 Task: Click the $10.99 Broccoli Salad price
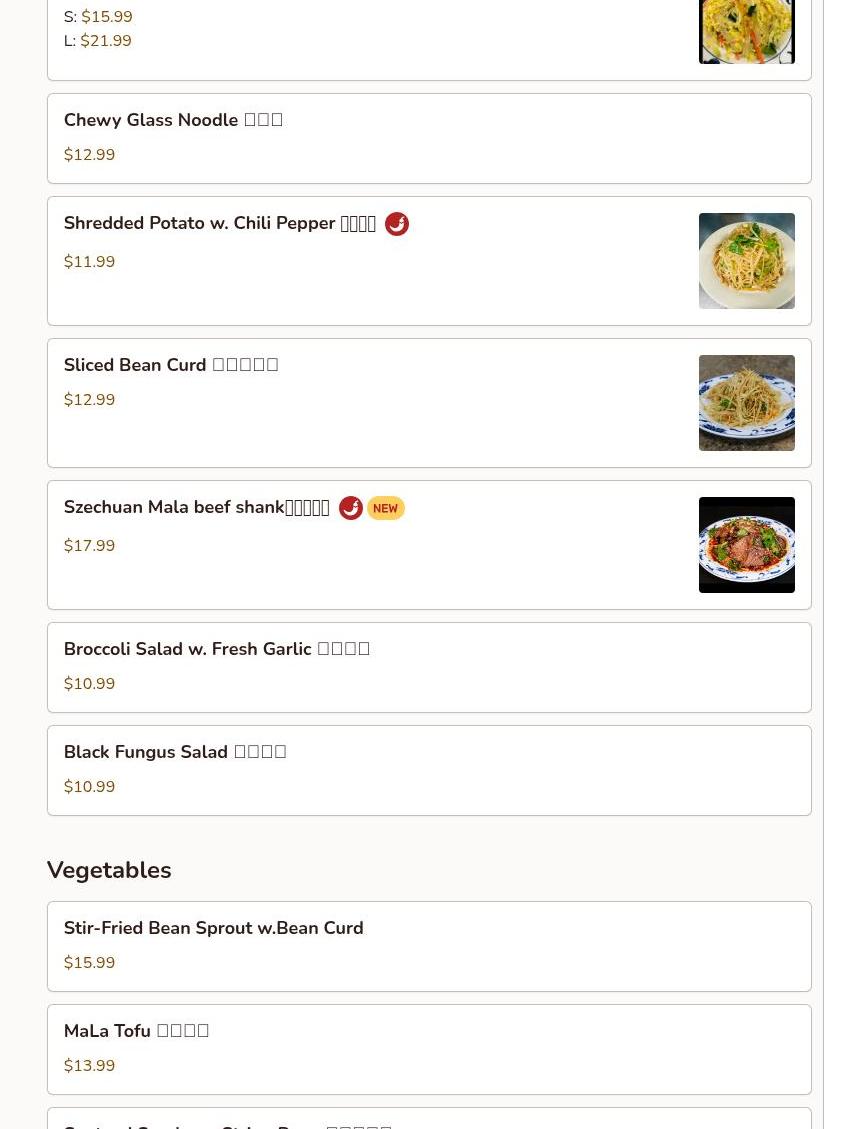89,683
